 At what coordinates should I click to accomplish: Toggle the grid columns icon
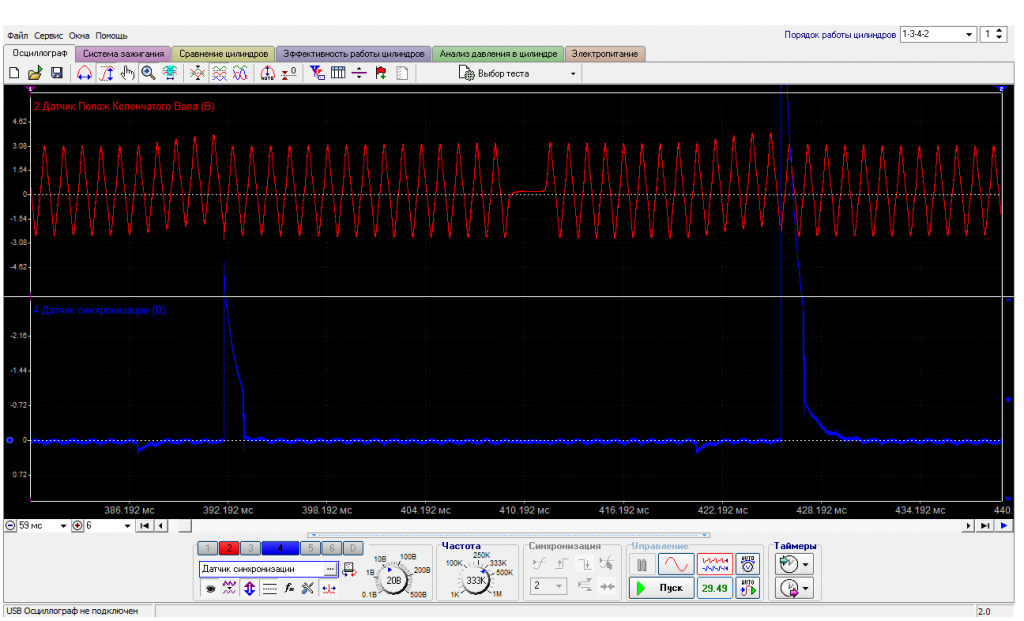pyautogui.click(x=338, y=73)
